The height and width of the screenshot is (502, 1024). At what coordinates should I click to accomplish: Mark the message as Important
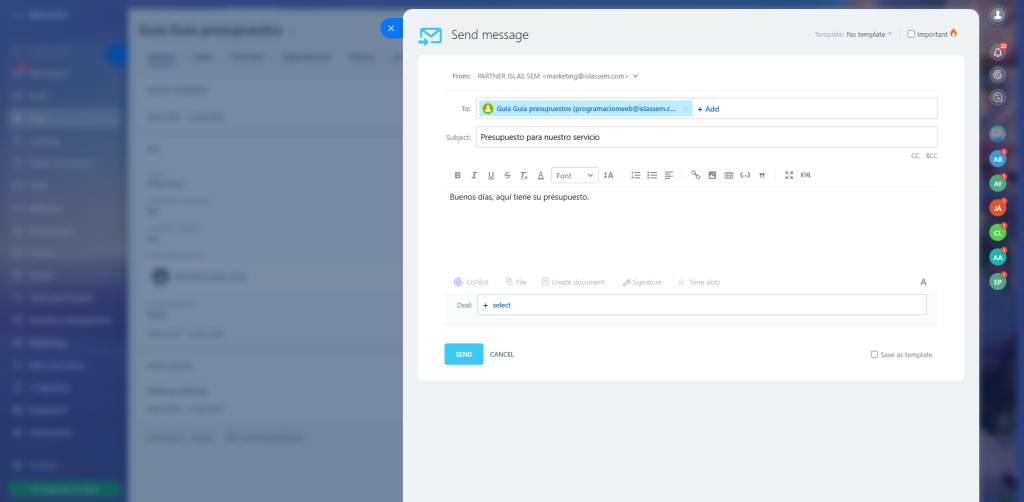click(911, 34)
